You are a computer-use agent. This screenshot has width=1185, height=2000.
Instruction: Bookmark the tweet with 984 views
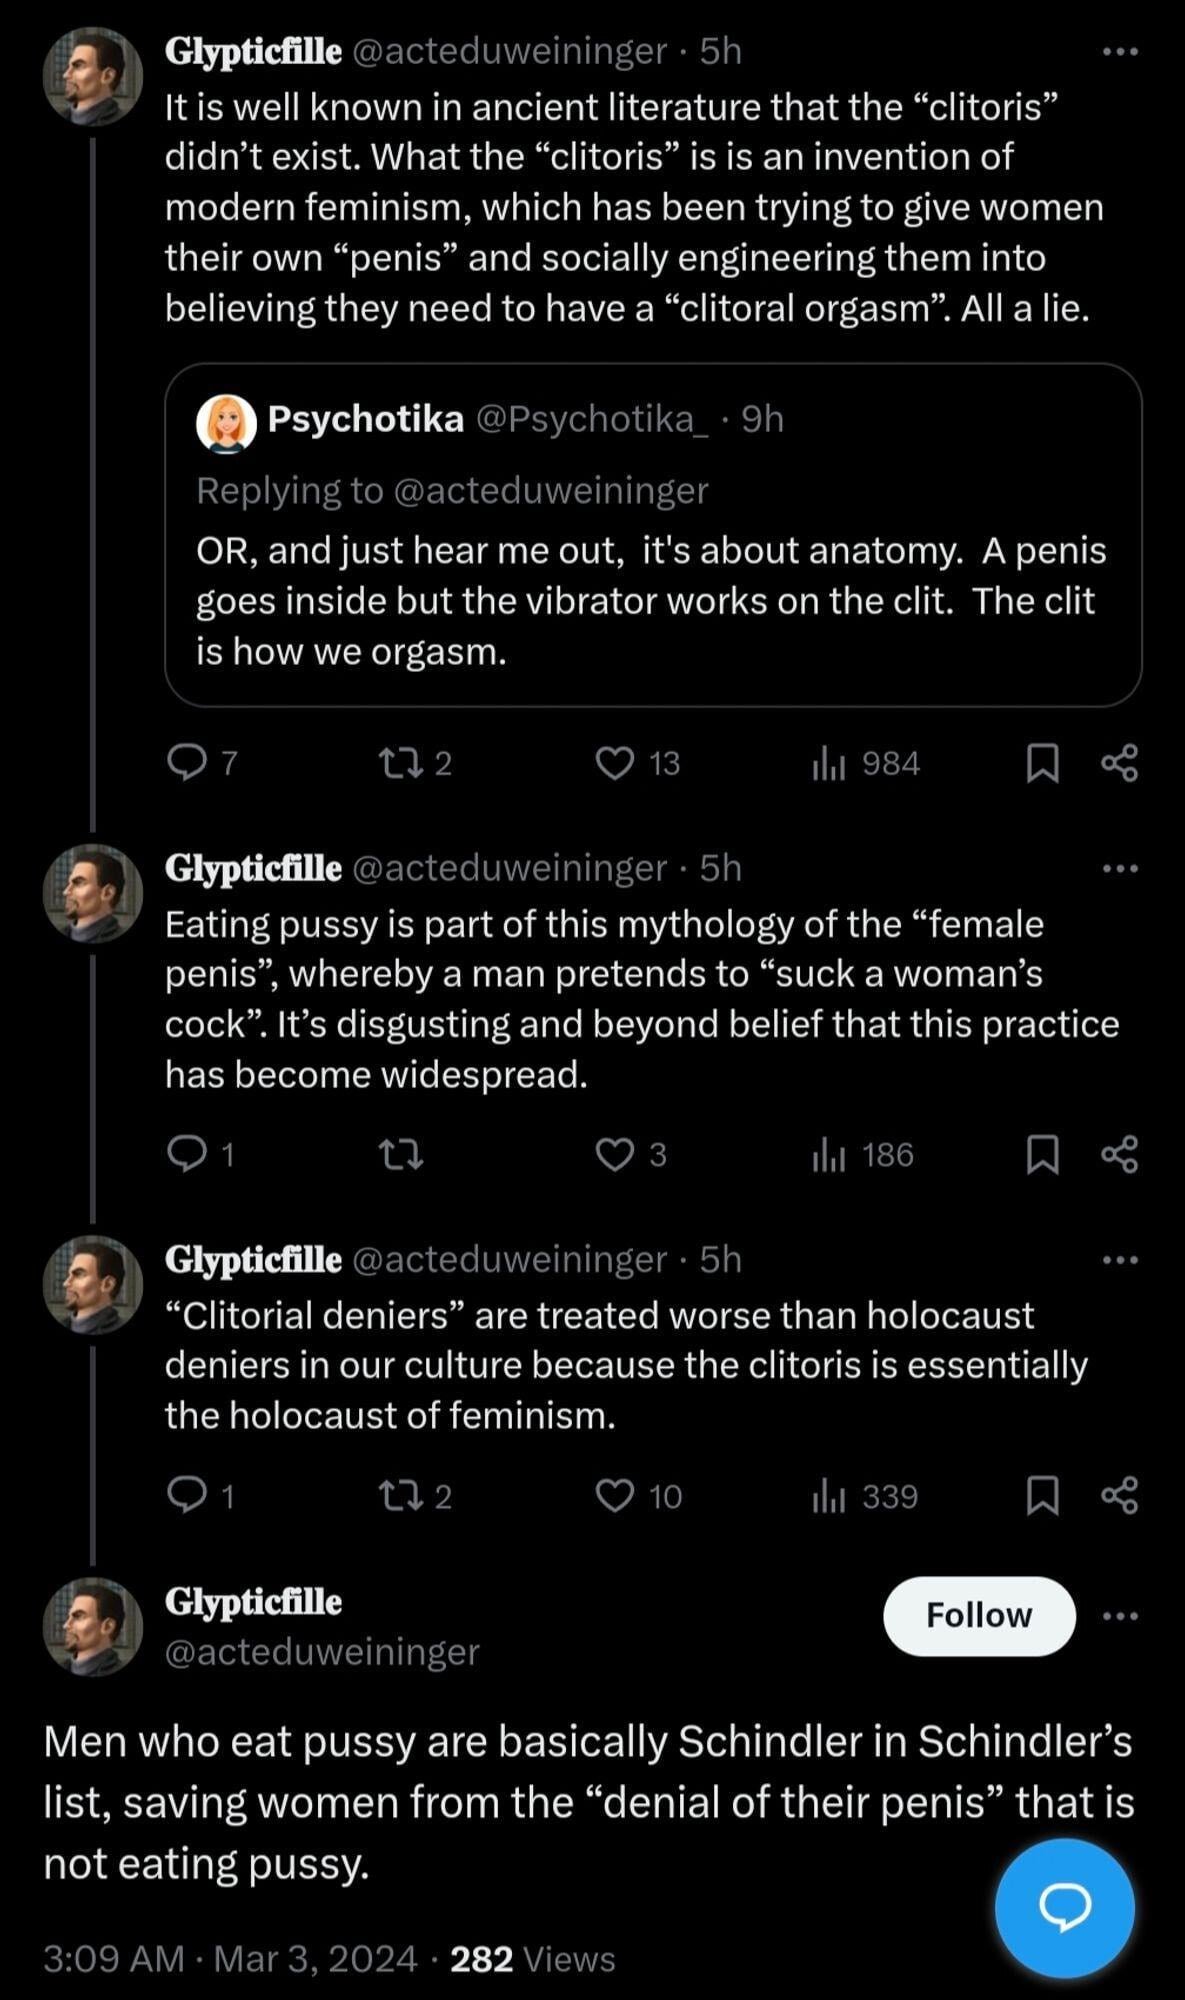1042,764
